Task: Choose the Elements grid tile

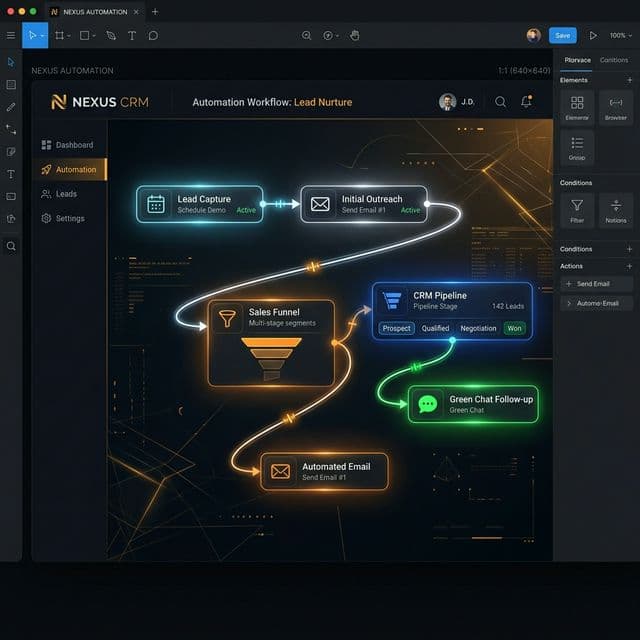Action: point(577,107)
